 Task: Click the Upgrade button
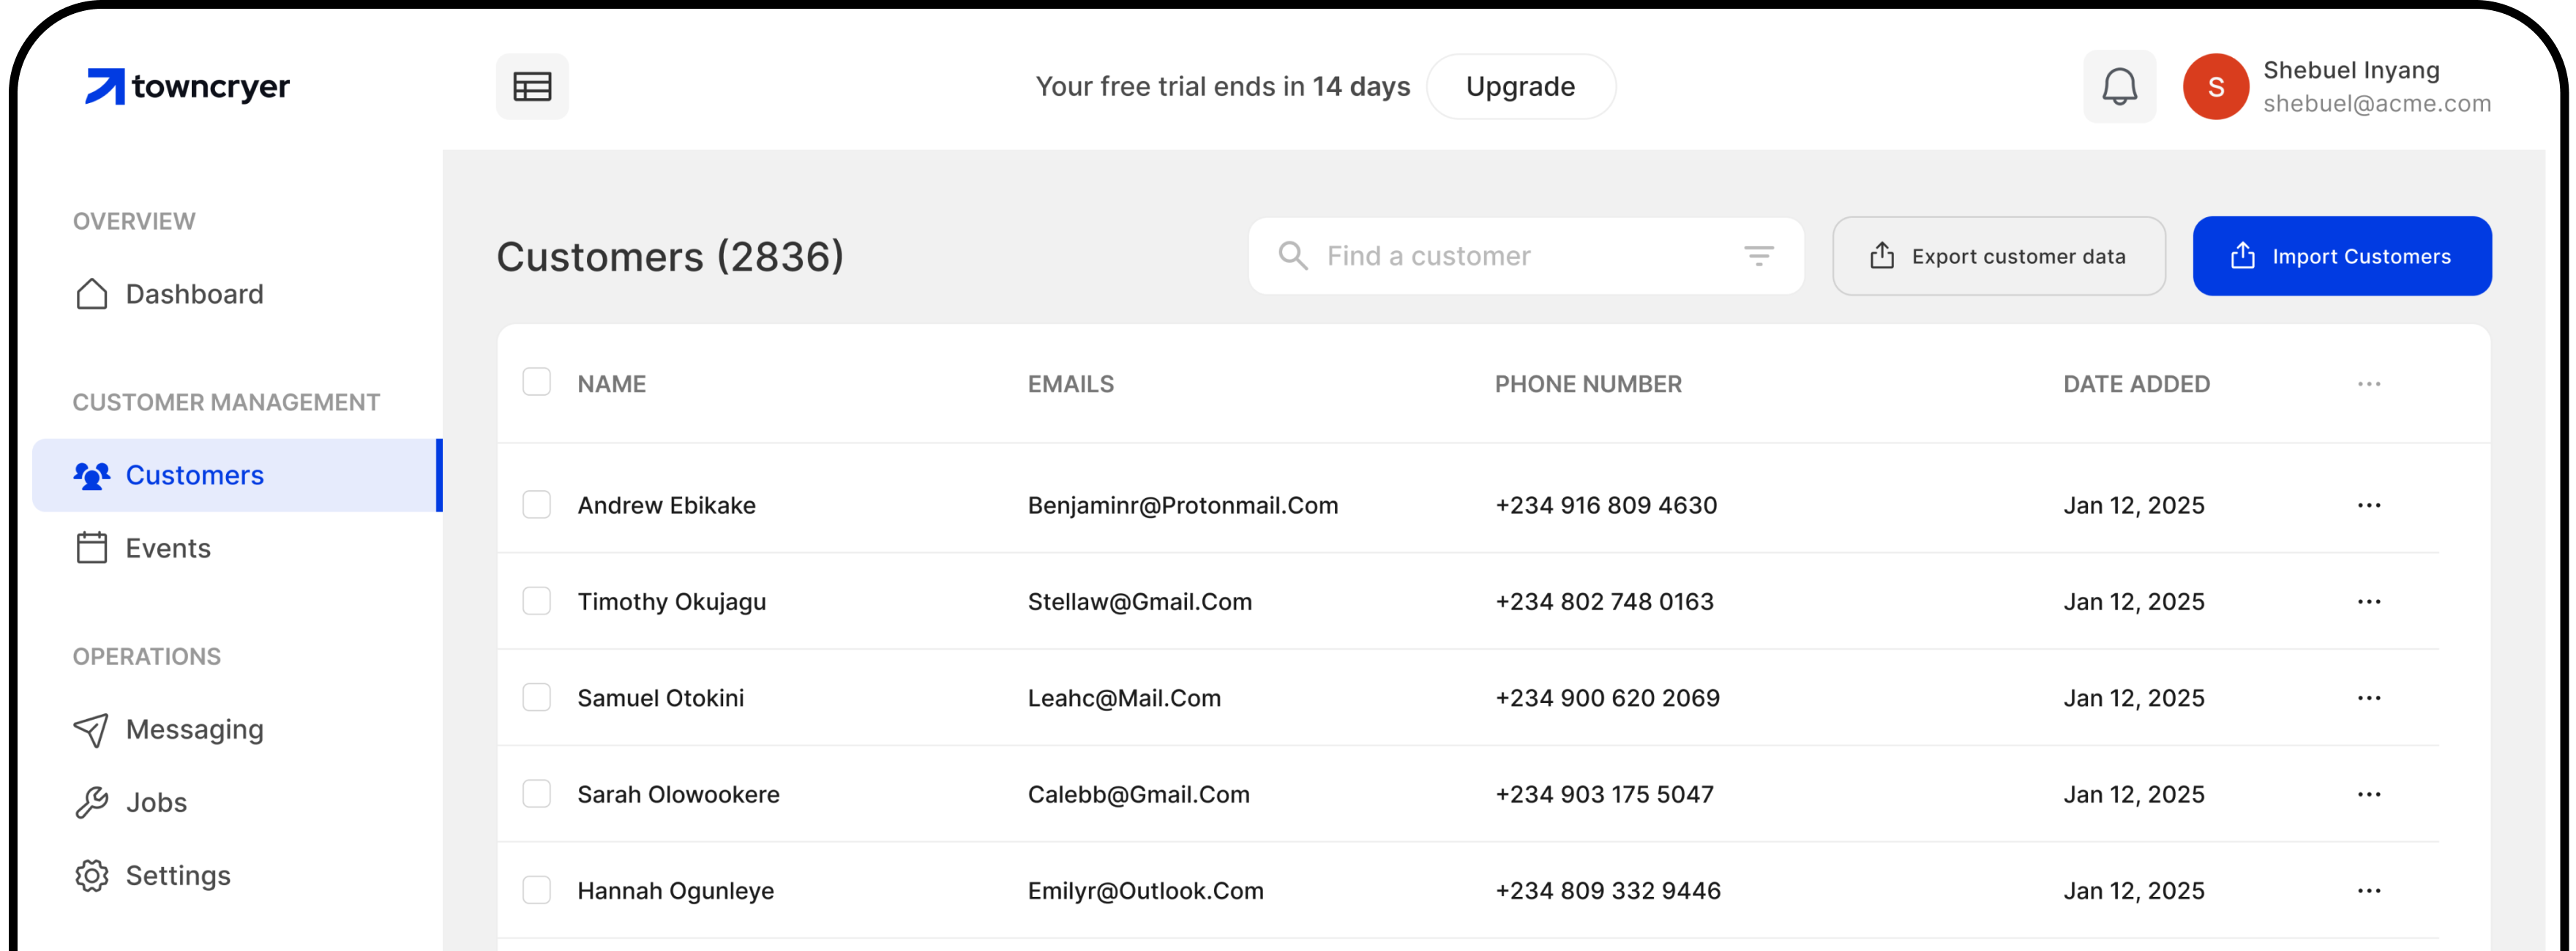[1520, 87]
